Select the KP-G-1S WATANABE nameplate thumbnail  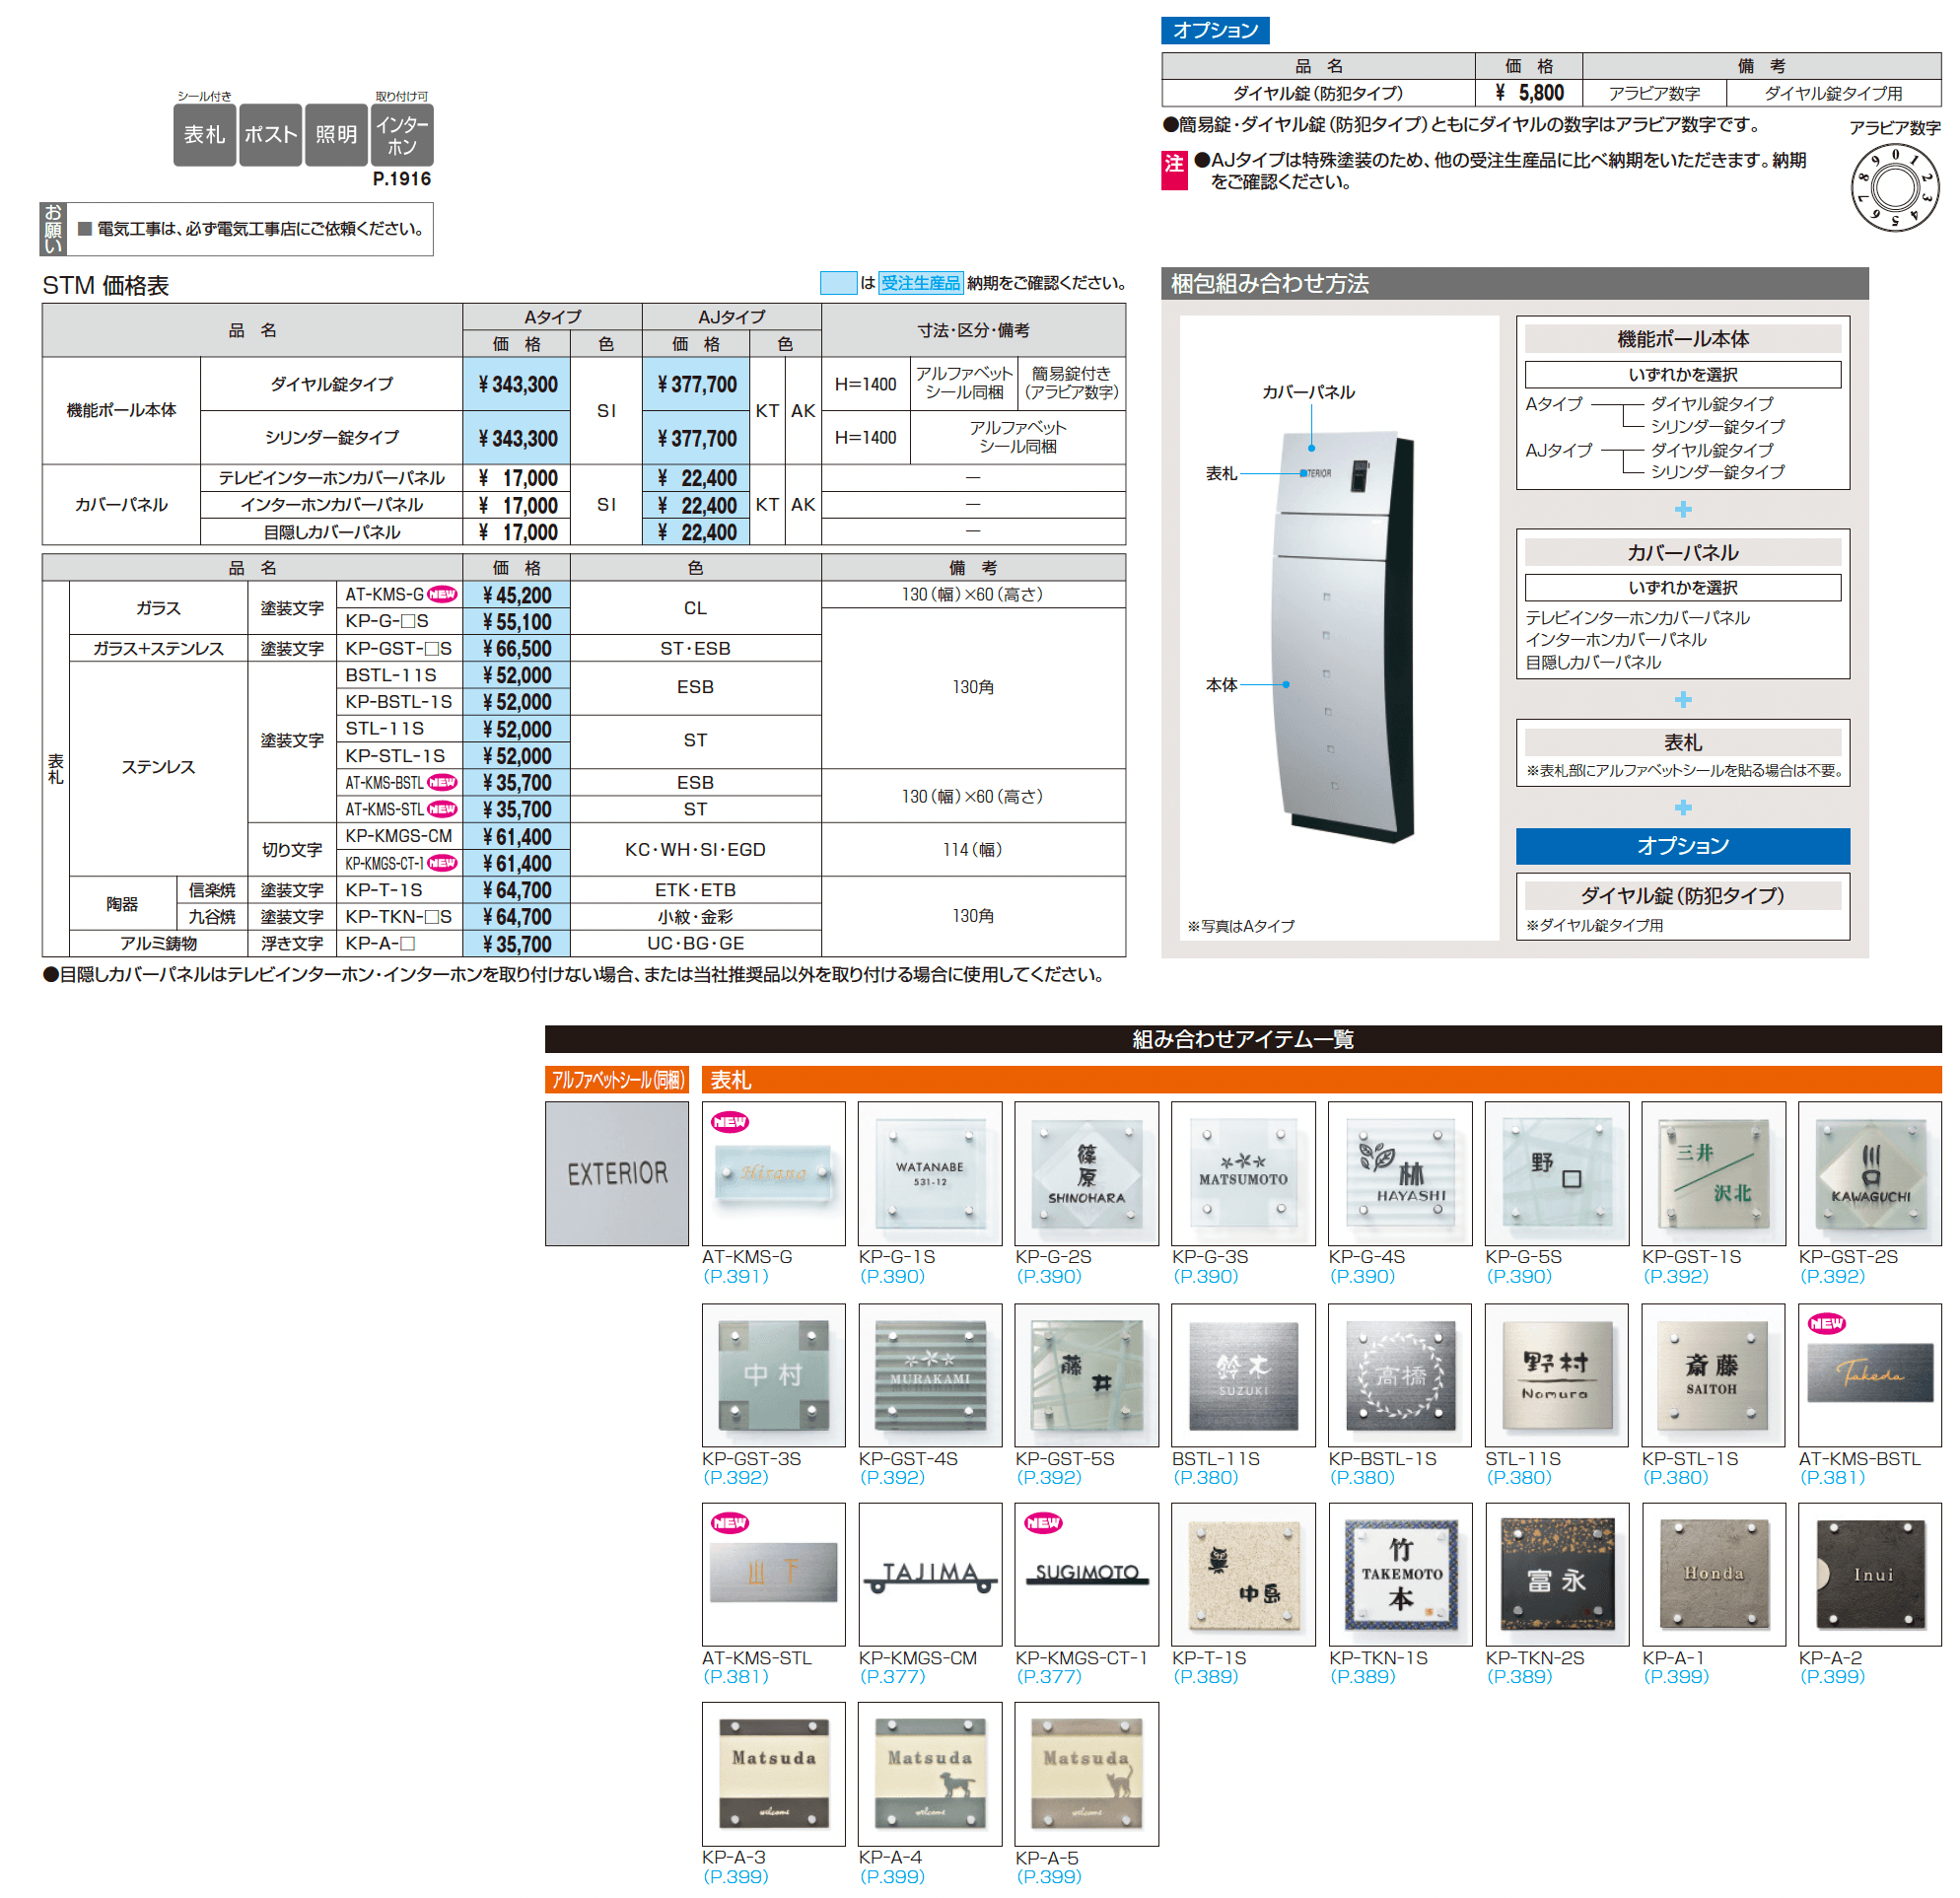930,1173
